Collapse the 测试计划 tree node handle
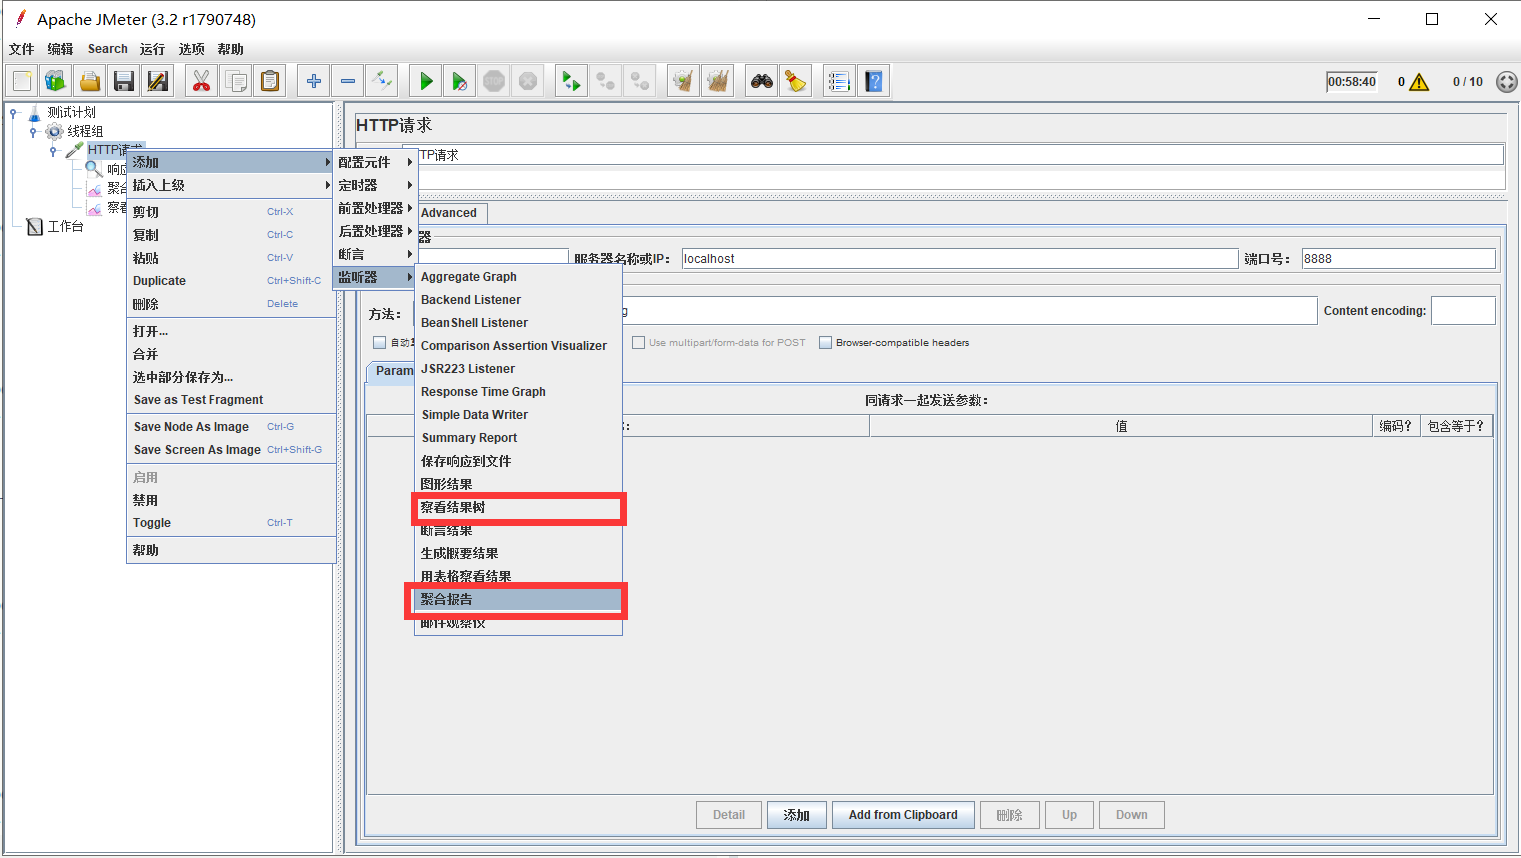The width and height of the screenshot is (1521, 858). (x=14, y=112)
